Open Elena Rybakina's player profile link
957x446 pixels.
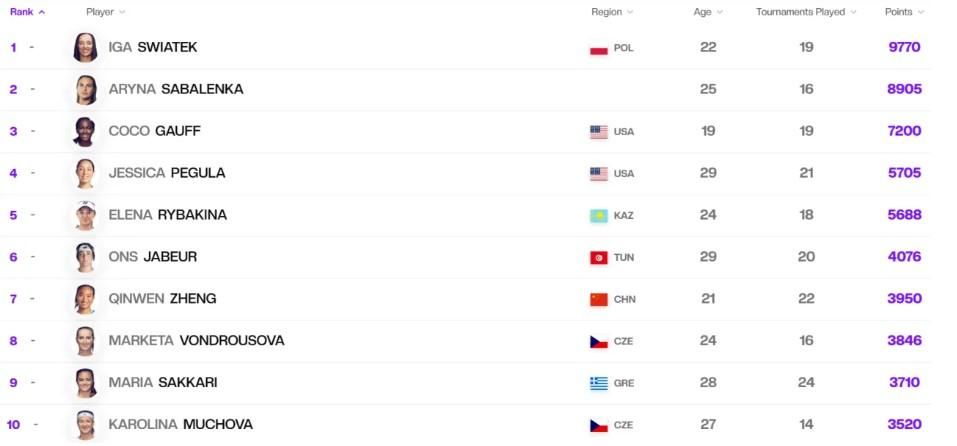pyautogui.click(x=167, y=215)
